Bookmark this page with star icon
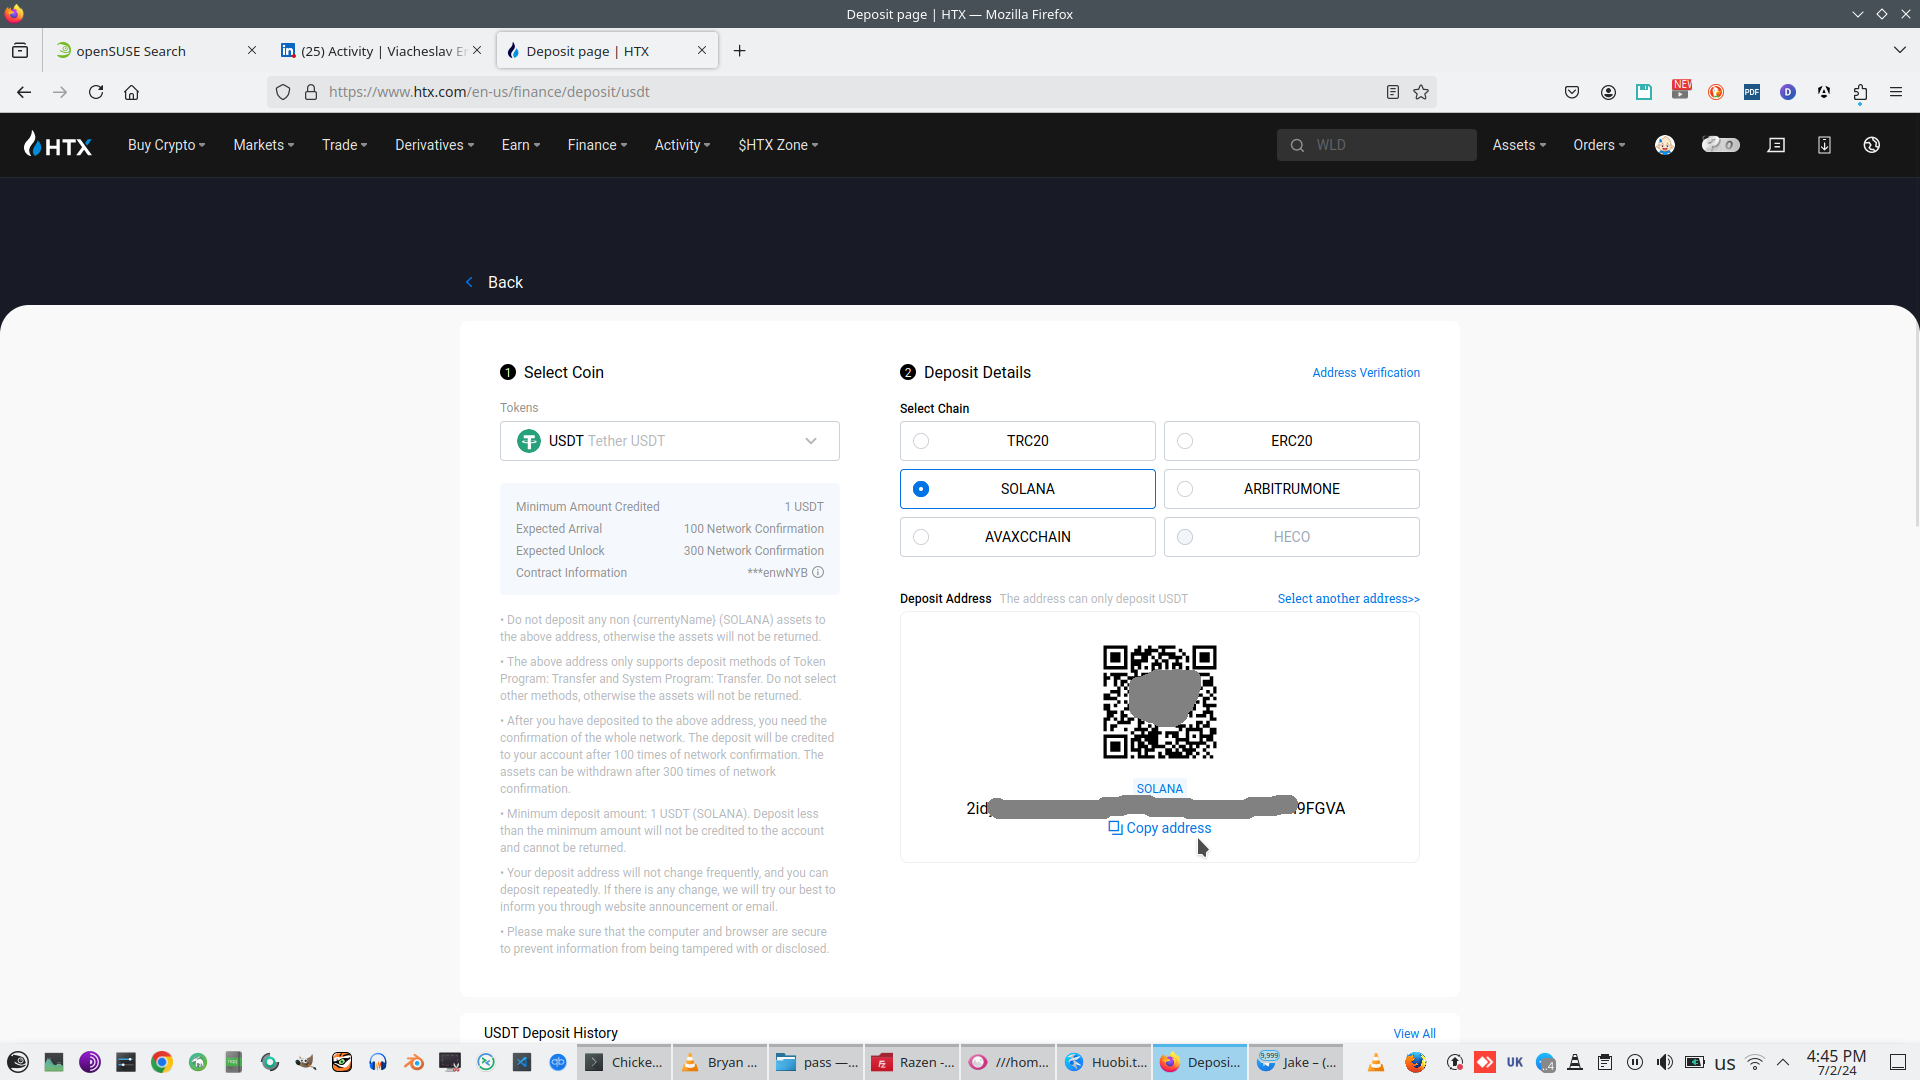Viewport: 1920px width, 1080px height. [1421, 92]
